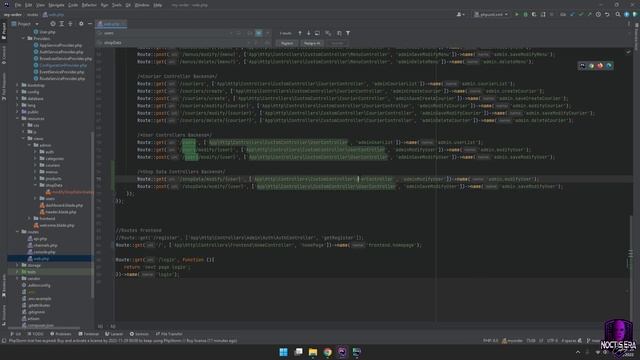Image resolution: width=640 pixels, height=360 pixels.
Task: Click the Git commit checkmark icon
Action: coord(581,14)
